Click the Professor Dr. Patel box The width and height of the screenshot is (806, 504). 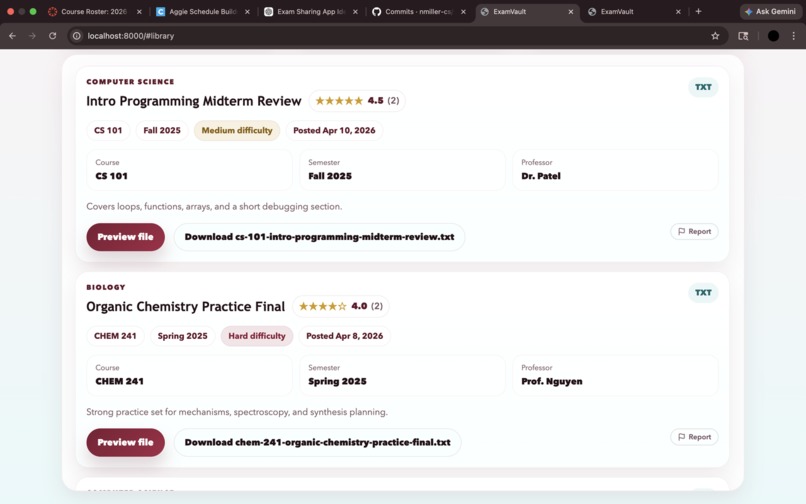click(615, 170)
